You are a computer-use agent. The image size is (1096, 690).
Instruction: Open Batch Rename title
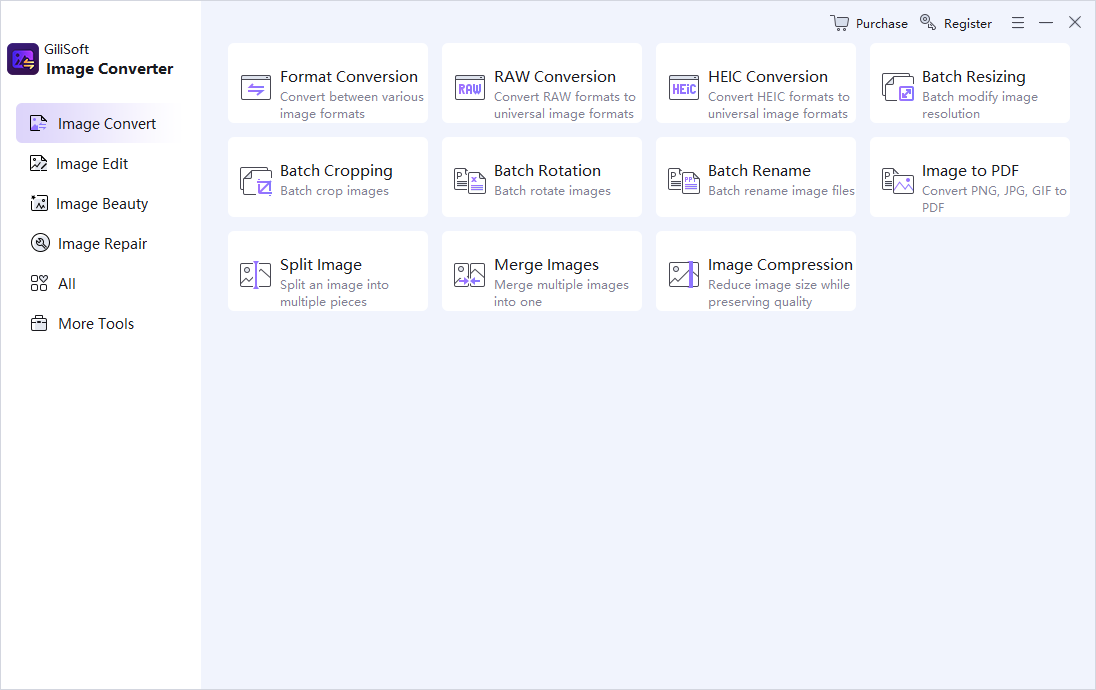(x=759, y=171)
